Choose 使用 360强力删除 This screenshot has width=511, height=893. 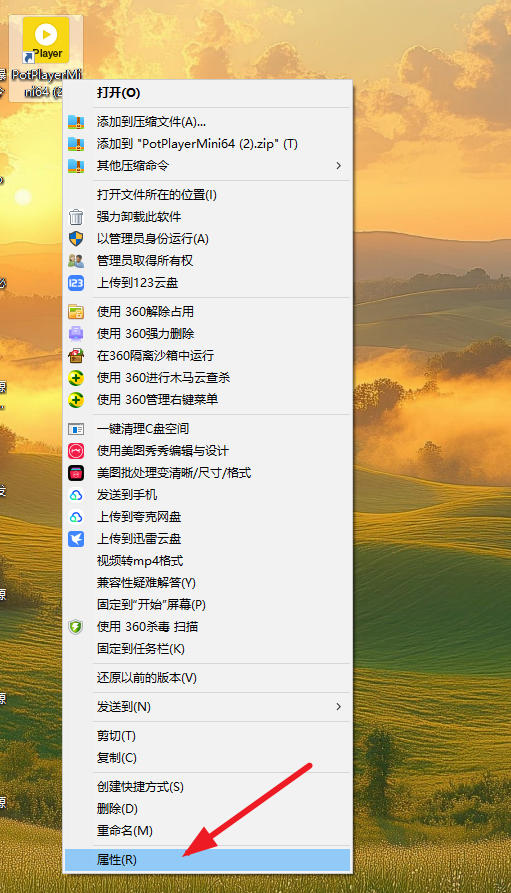(x=207, y=334)
